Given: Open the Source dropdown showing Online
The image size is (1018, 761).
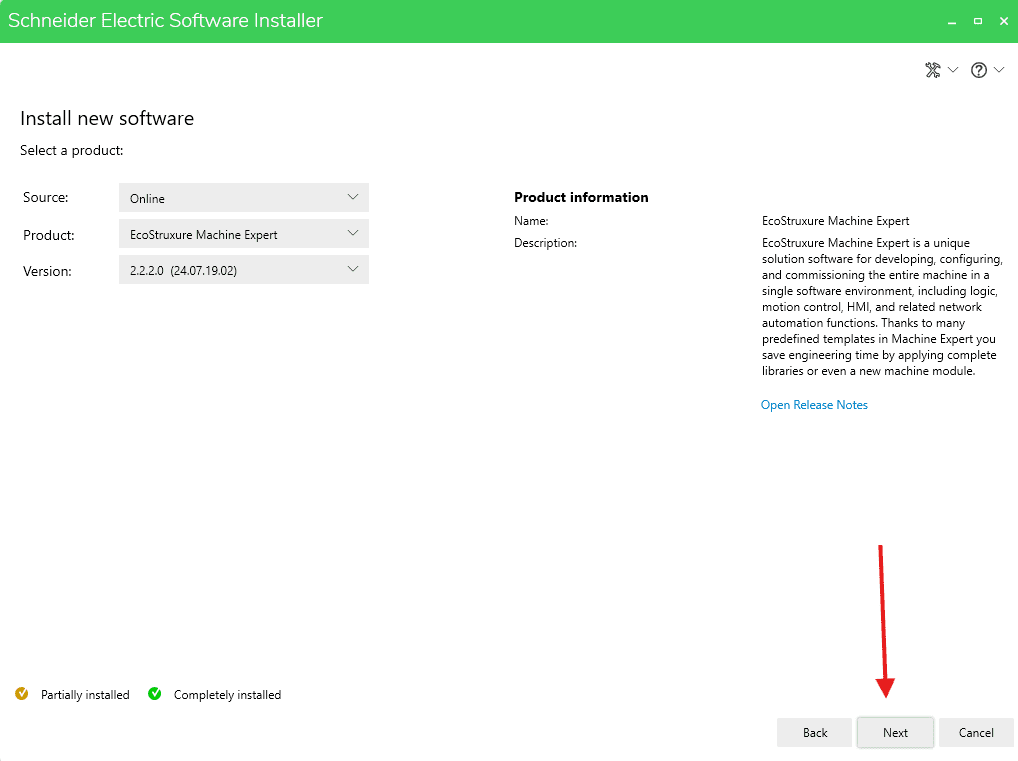Looking at the screenshot, I should (243, 197).
